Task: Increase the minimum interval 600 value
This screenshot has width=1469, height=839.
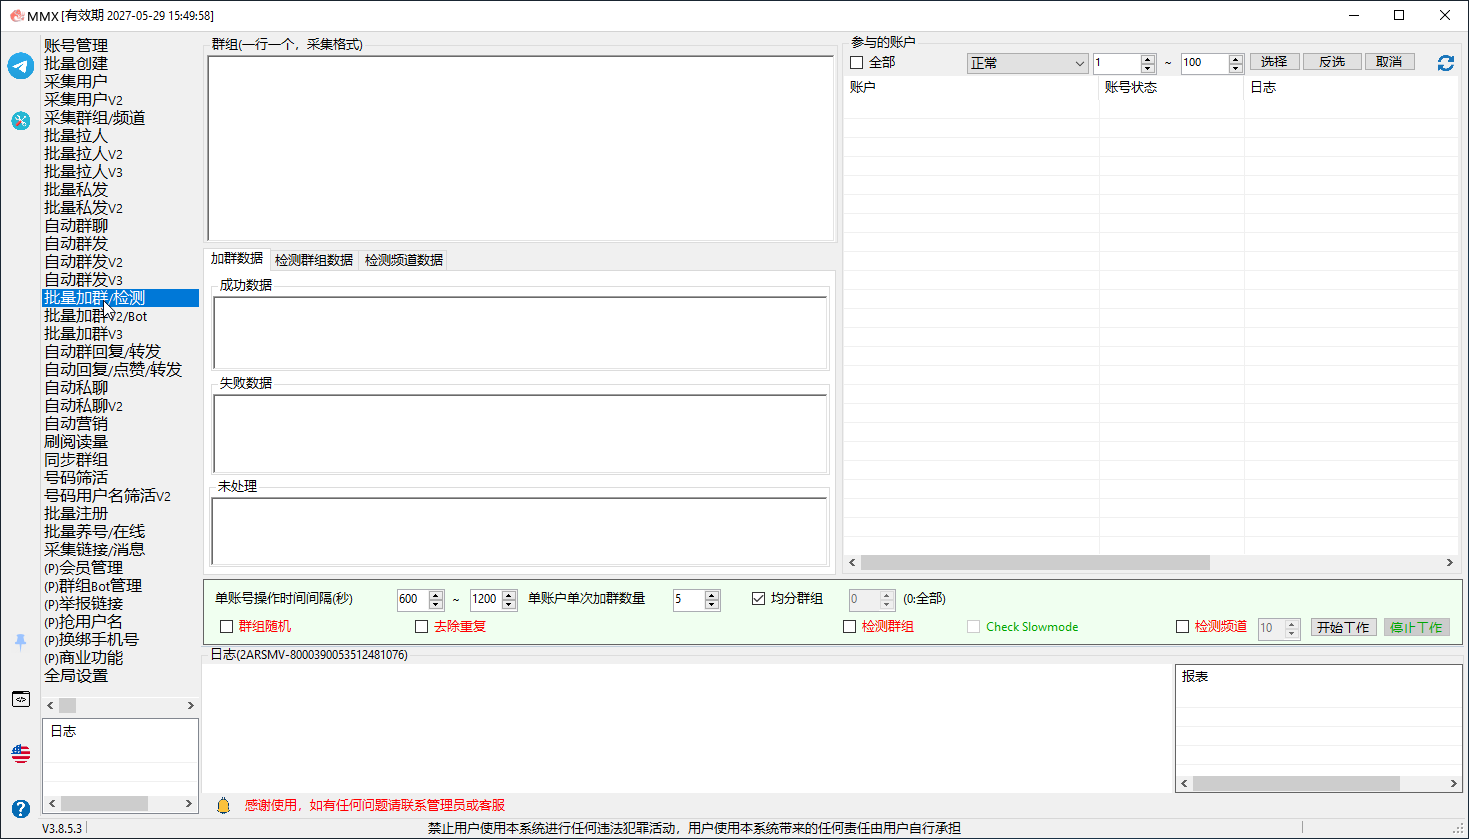Action: coord(436,595)
